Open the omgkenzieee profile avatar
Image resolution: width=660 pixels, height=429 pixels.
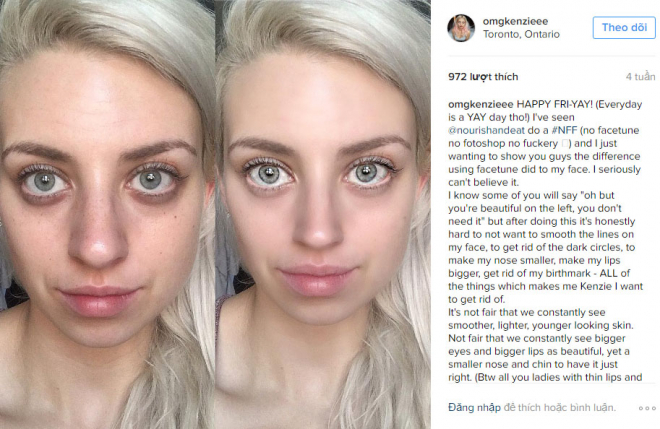(x=461, y=28)
